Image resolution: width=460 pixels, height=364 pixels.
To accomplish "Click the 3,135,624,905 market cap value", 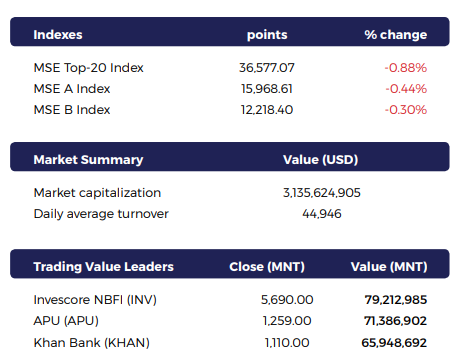I will click(322, 193).
